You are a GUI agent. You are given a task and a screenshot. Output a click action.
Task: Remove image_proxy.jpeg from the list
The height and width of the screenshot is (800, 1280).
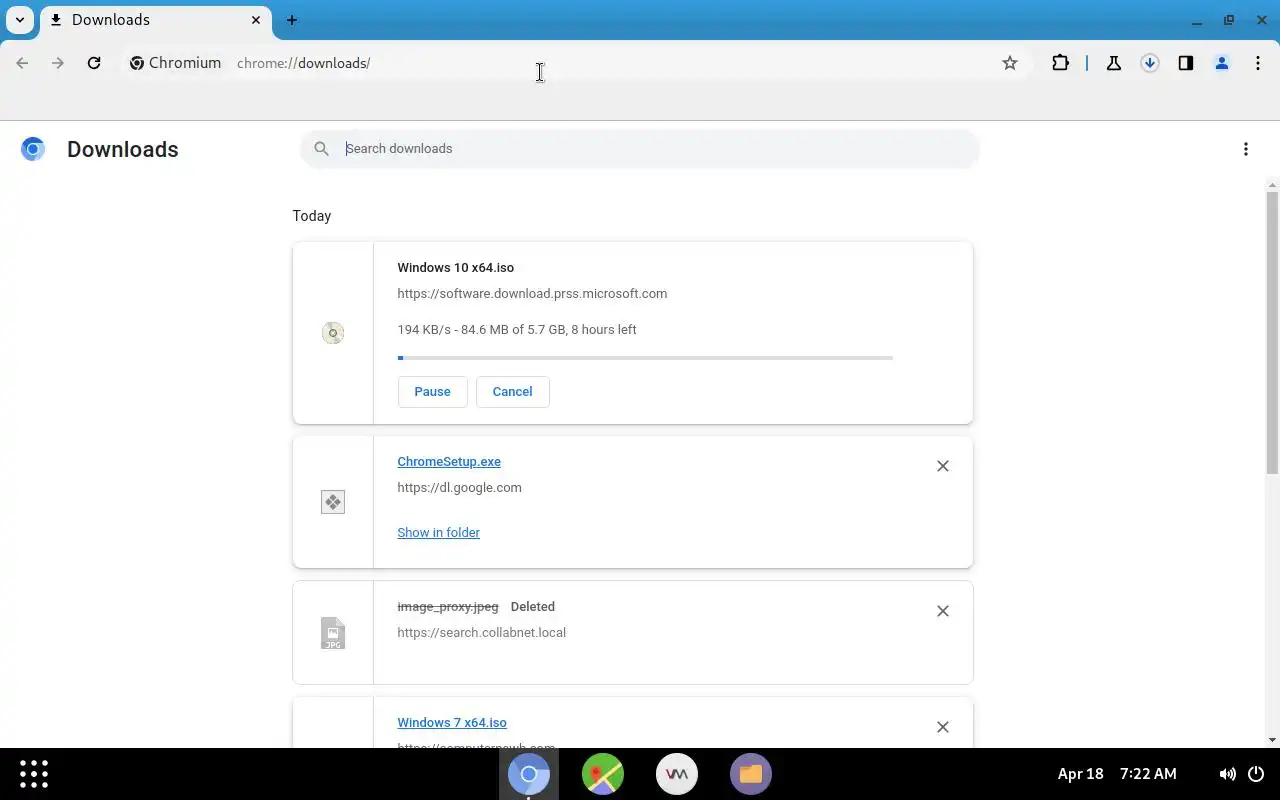point(943,611)
